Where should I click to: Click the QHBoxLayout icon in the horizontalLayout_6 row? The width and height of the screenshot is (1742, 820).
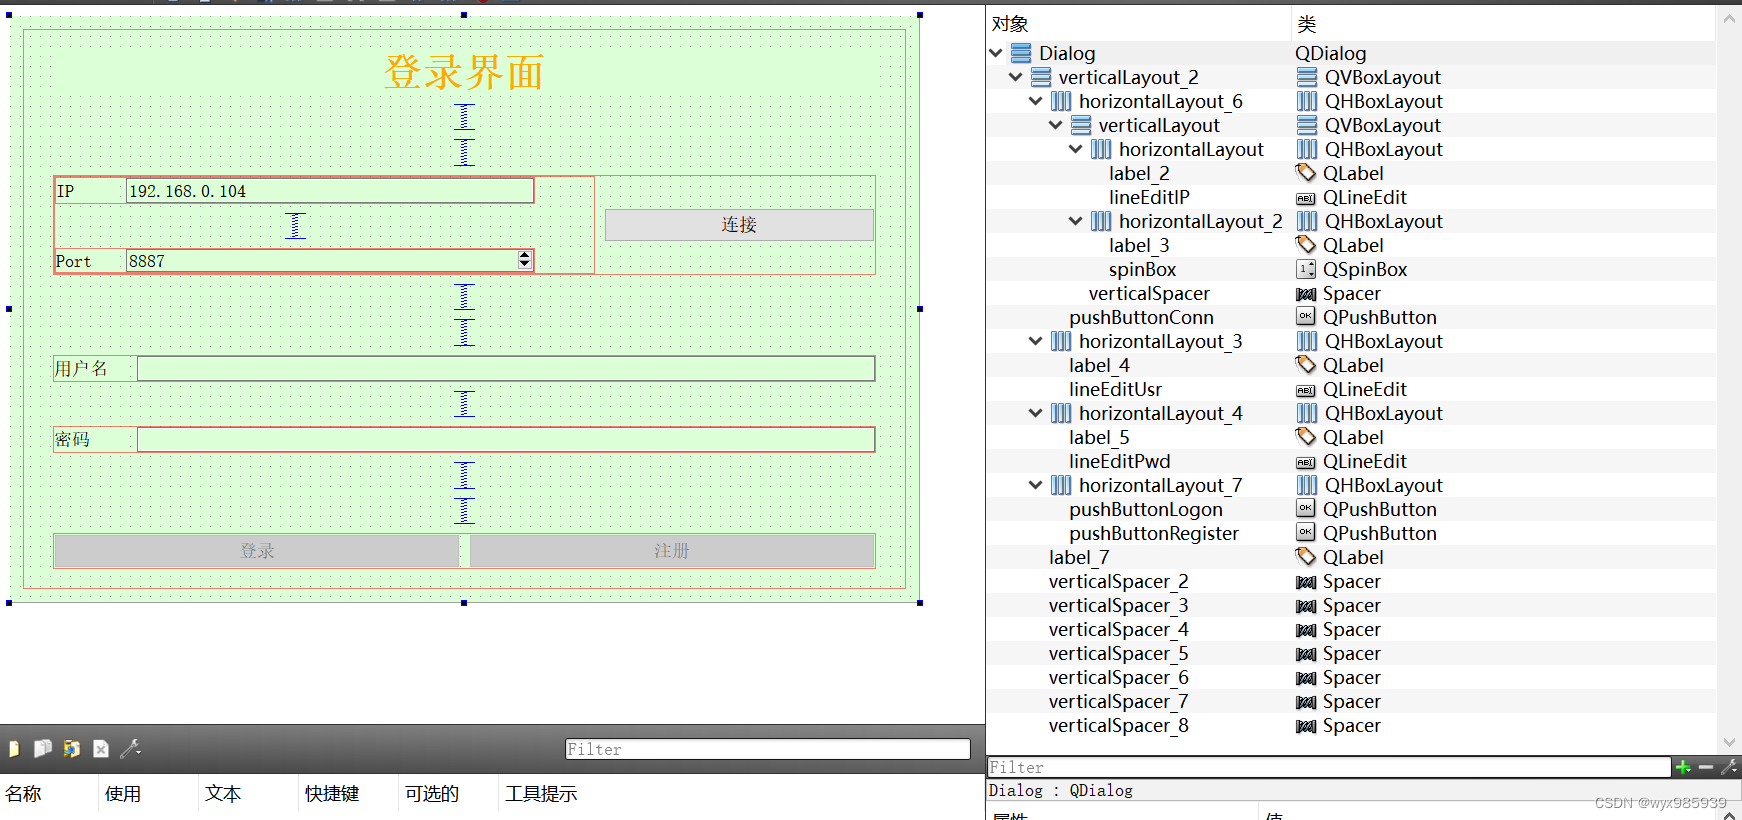tap(1307, 101)
